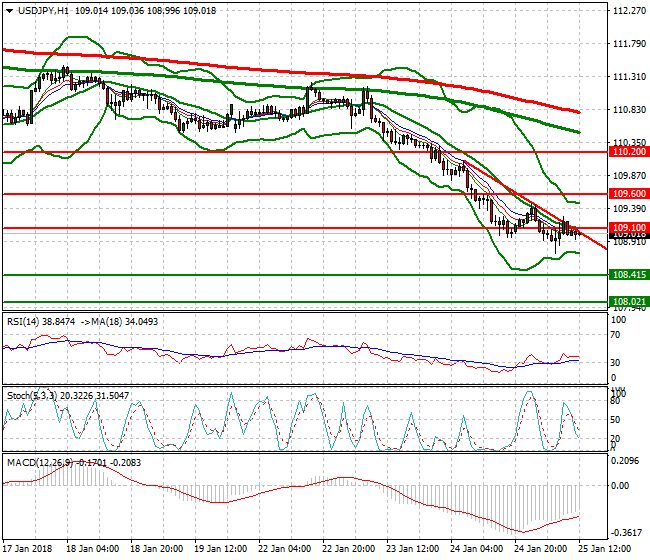Click the red 109.100 price level label
The image size is (650, 560).
[x=629, y=228]
